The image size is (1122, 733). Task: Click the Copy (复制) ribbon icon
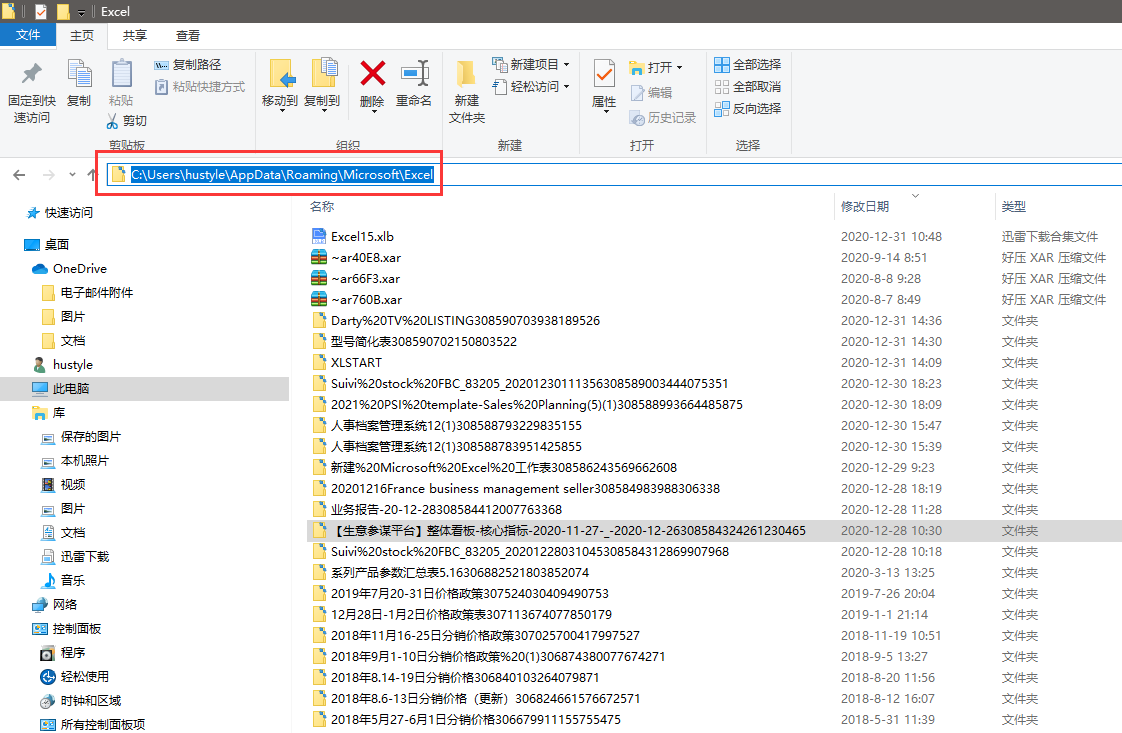79,74
